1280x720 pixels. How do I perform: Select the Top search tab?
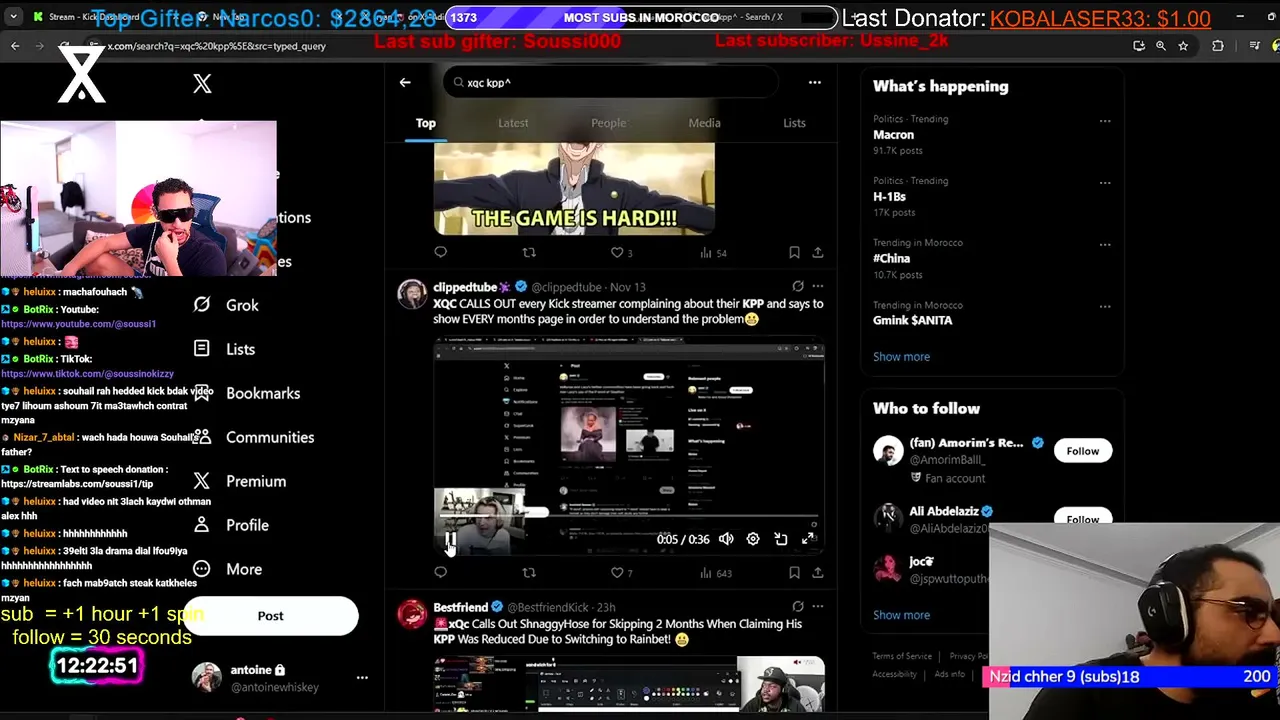[x=426, y=123]
